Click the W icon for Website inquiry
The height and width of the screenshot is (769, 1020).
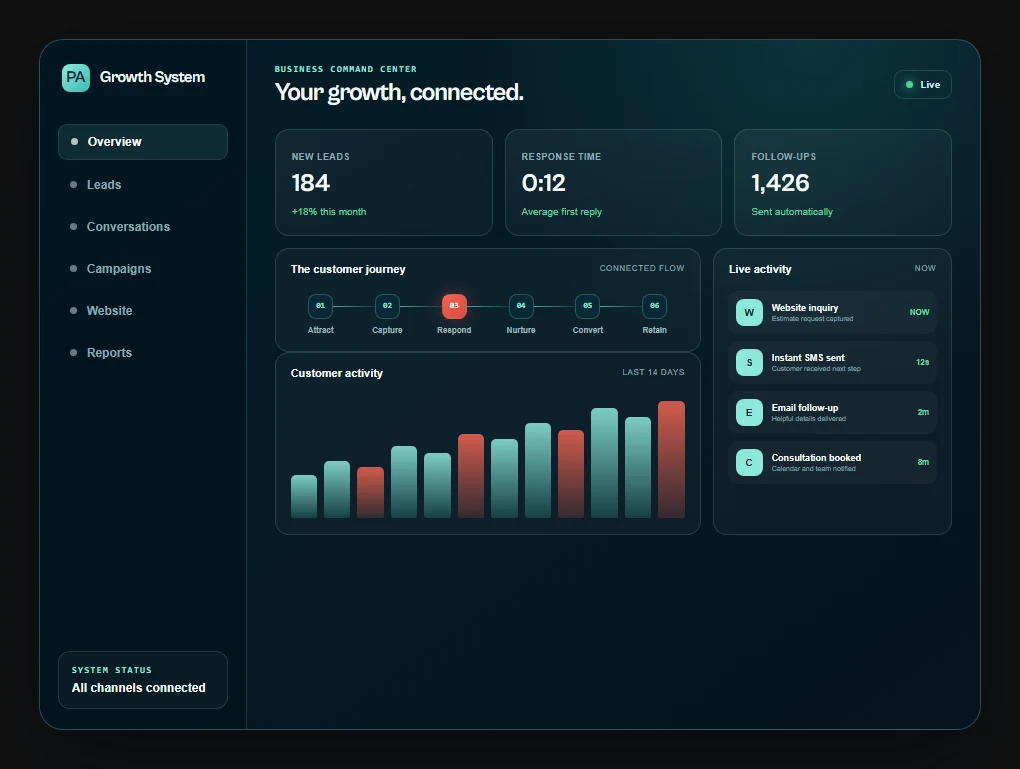[749, 312]
